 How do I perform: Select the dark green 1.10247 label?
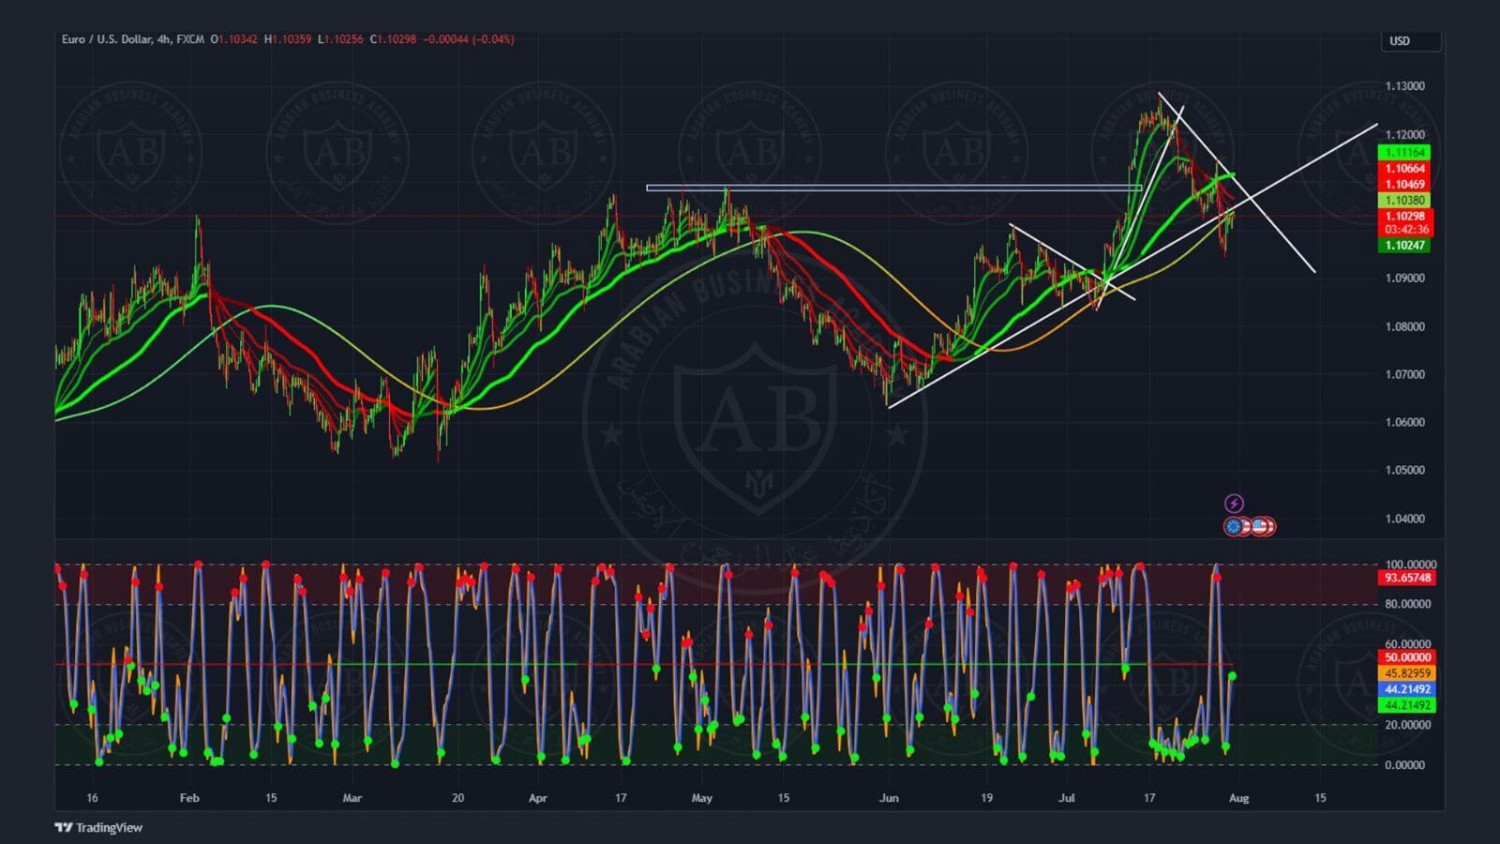(x=1404, y=245)
